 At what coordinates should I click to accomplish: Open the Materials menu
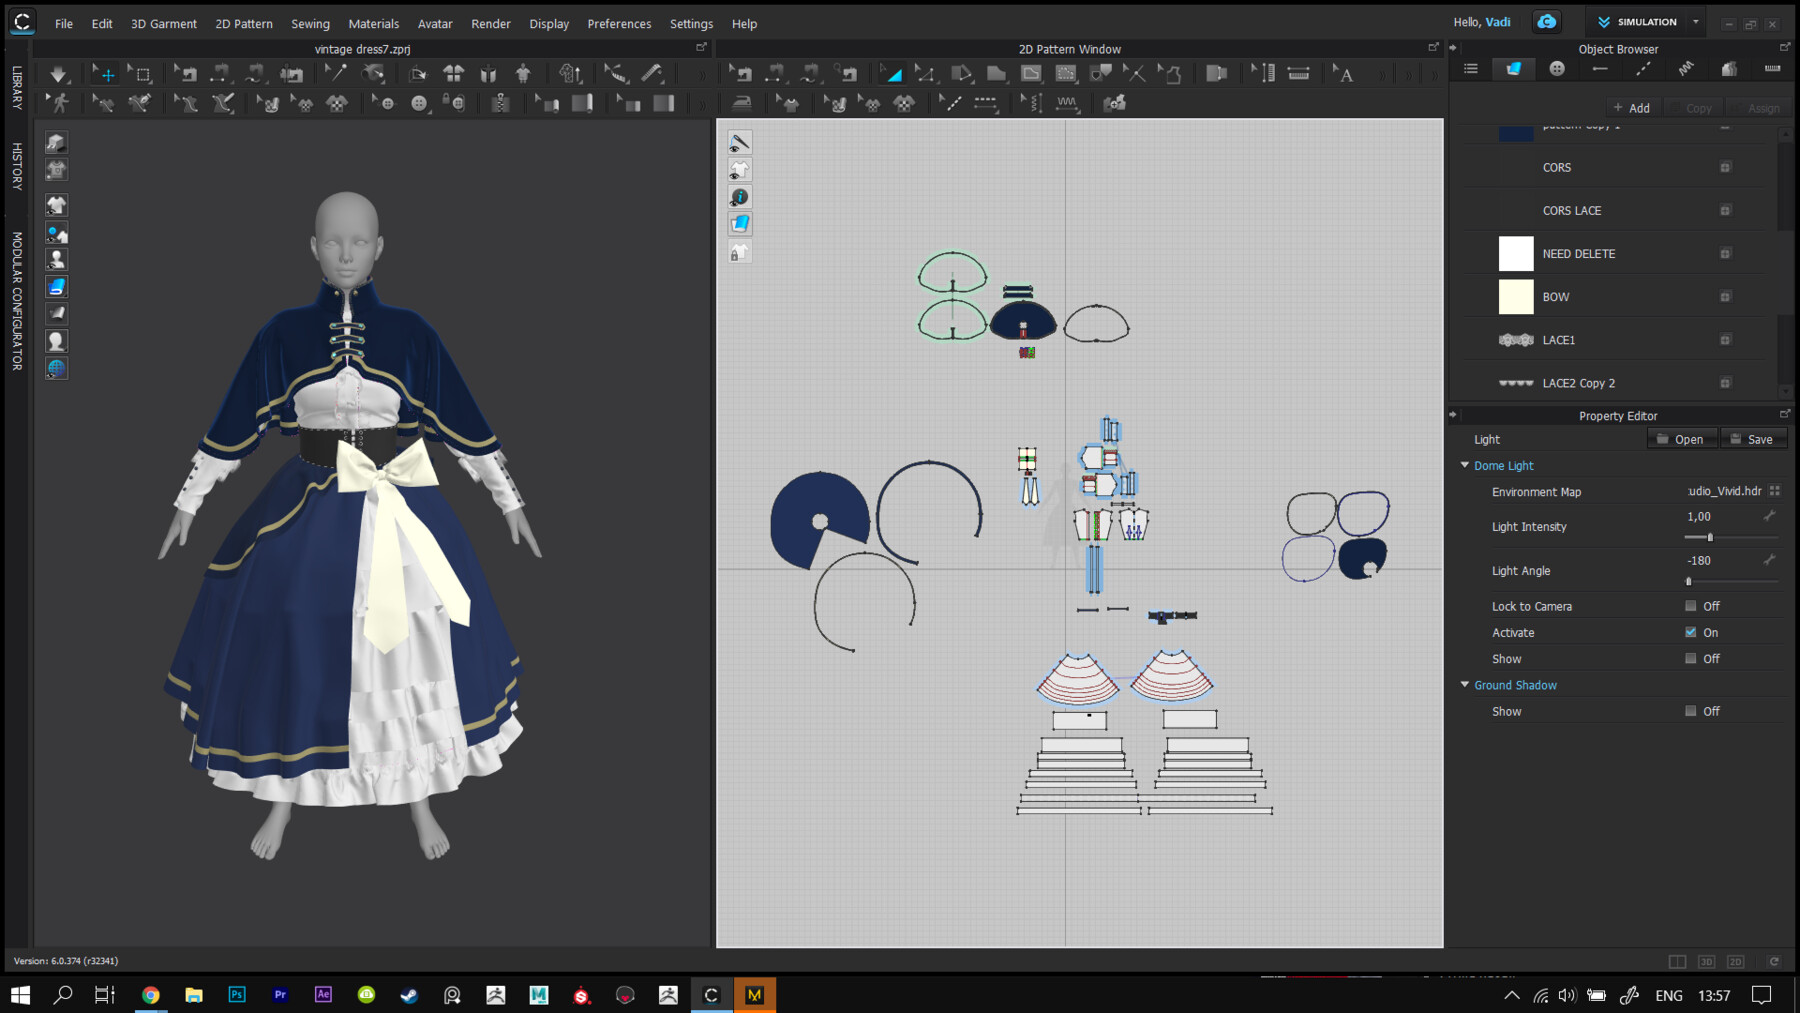pos(373,23)
